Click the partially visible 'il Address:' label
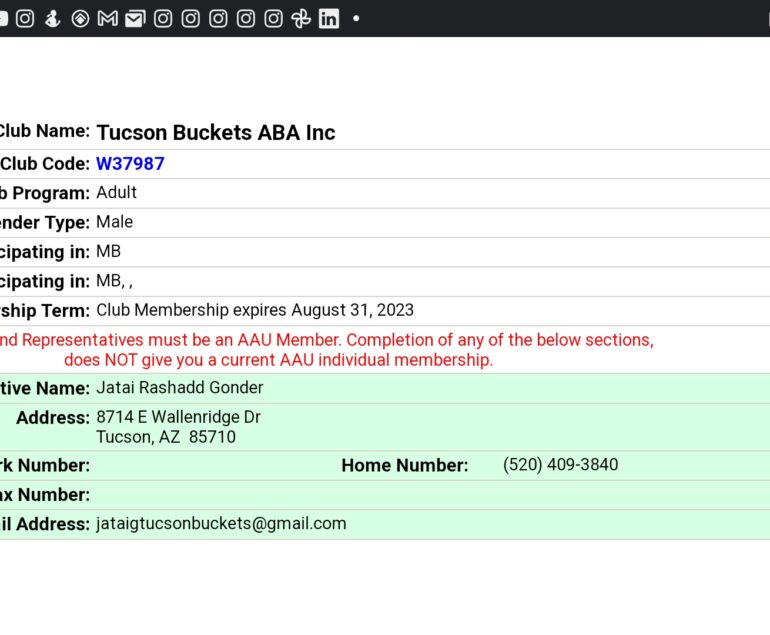 coord(45,525)
